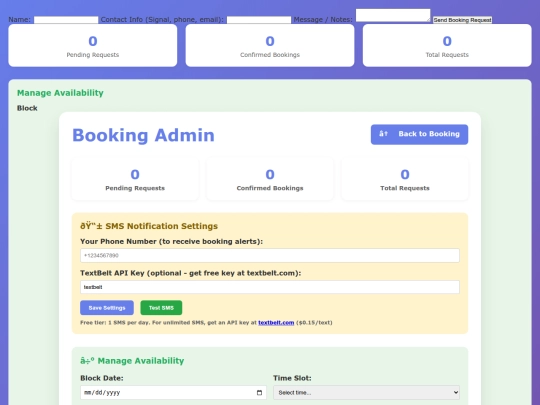
Task: Click top Pending Requests stat card
Action: pyautogui.click(x=93, y=45)
